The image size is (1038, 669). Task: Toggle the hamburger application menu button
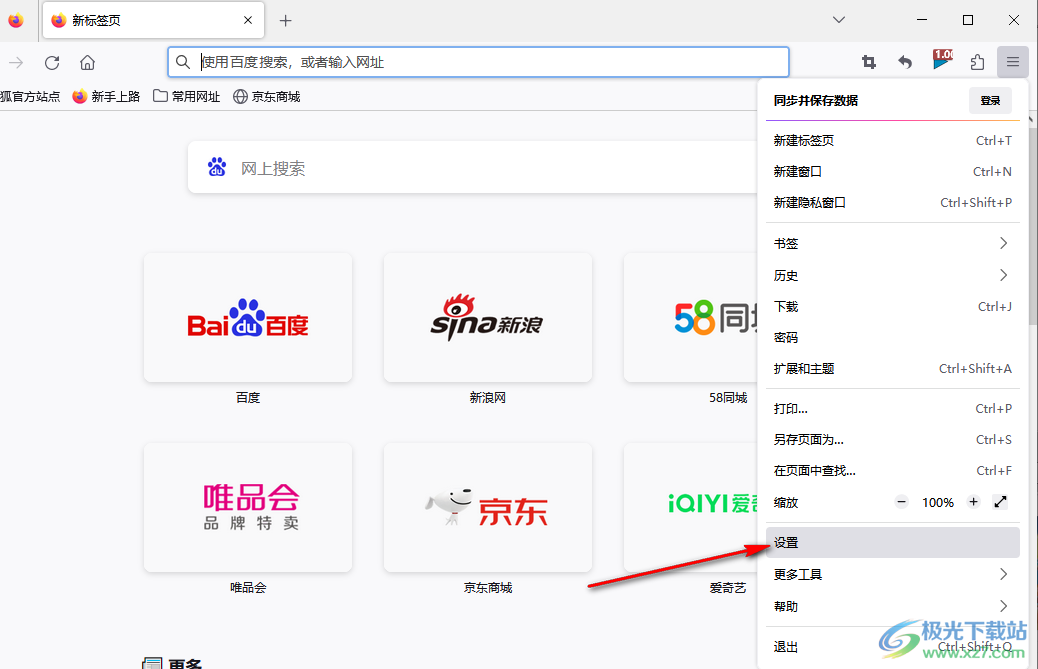coord(1013,62)
